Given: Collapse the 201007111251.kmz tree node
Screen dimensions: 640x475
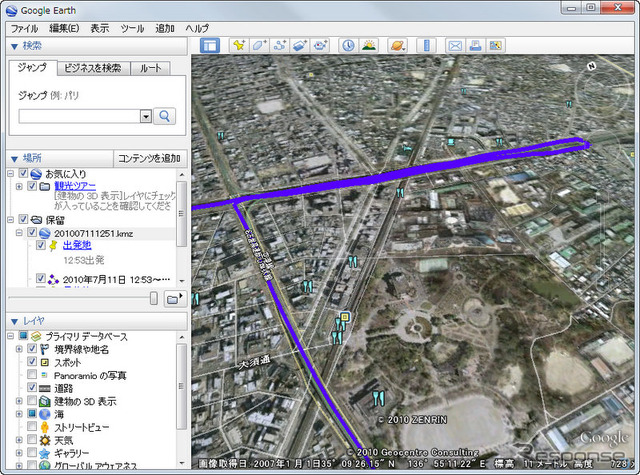Looking at the screenshot, I should 19,233.
